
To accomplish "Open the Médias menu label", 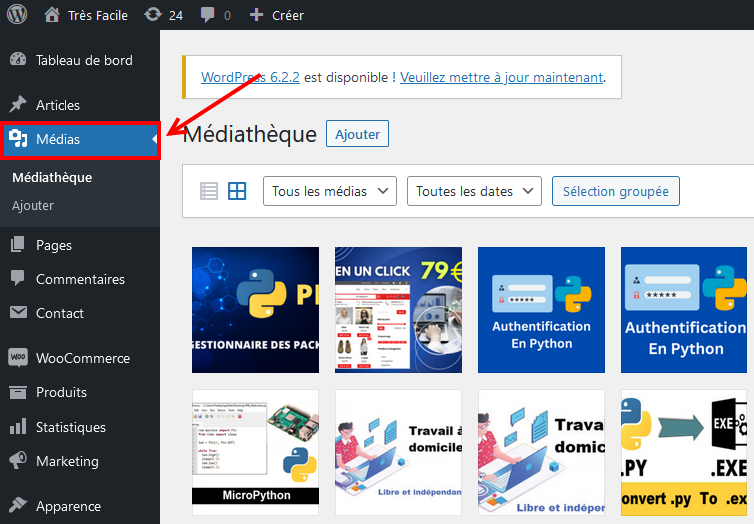I will pyautogui.click(x=58, y=139).
